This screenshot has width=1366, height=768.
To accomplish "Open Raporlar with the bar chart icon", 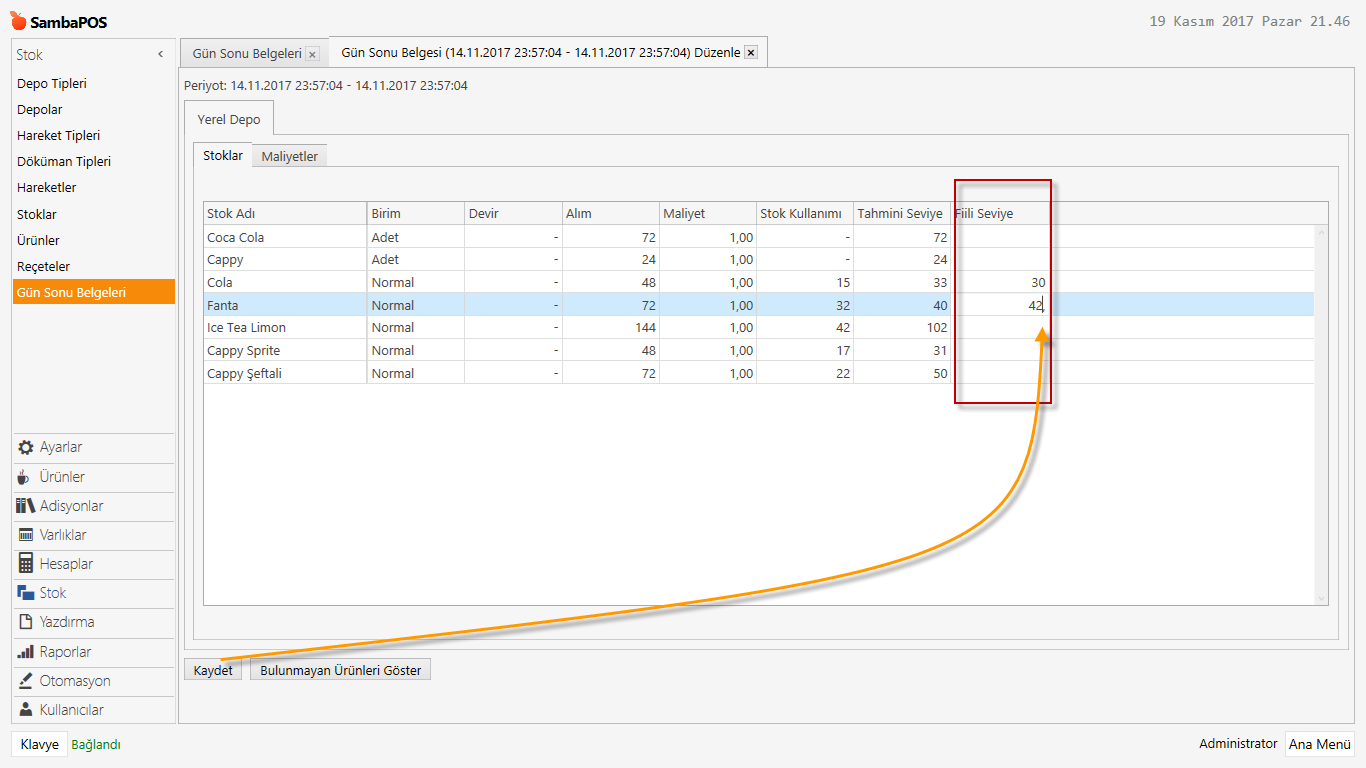I will pyautogui.click(x=26, y=652).
